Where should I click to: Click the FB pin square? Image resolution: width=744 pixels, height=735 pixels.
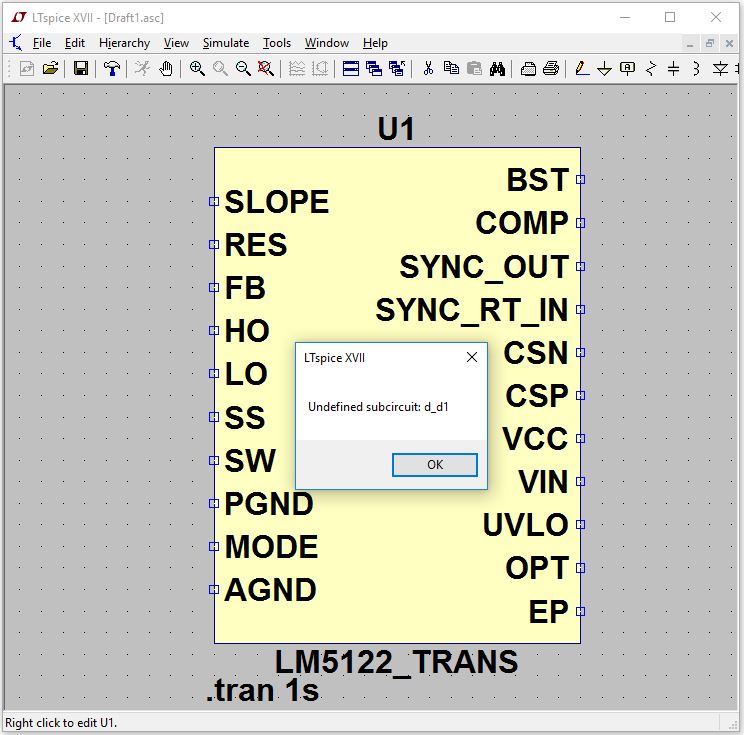214,288
